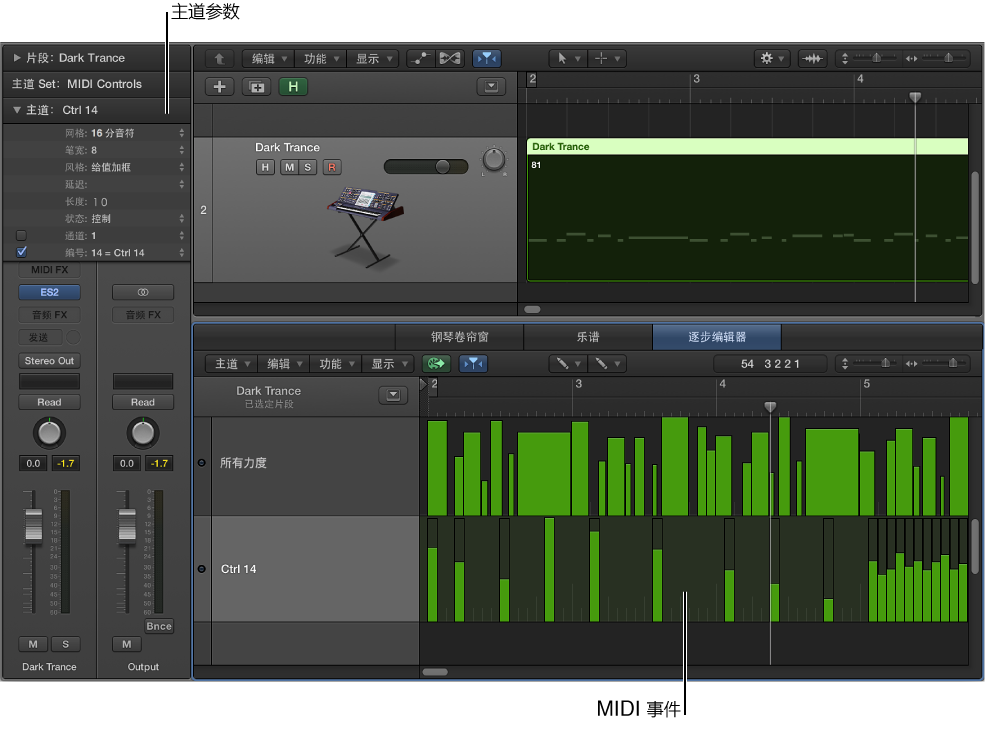Image resolution: width=986 pixels, height=732 pixels.
Task: Click the add track plus button
Action: [220, 87]
